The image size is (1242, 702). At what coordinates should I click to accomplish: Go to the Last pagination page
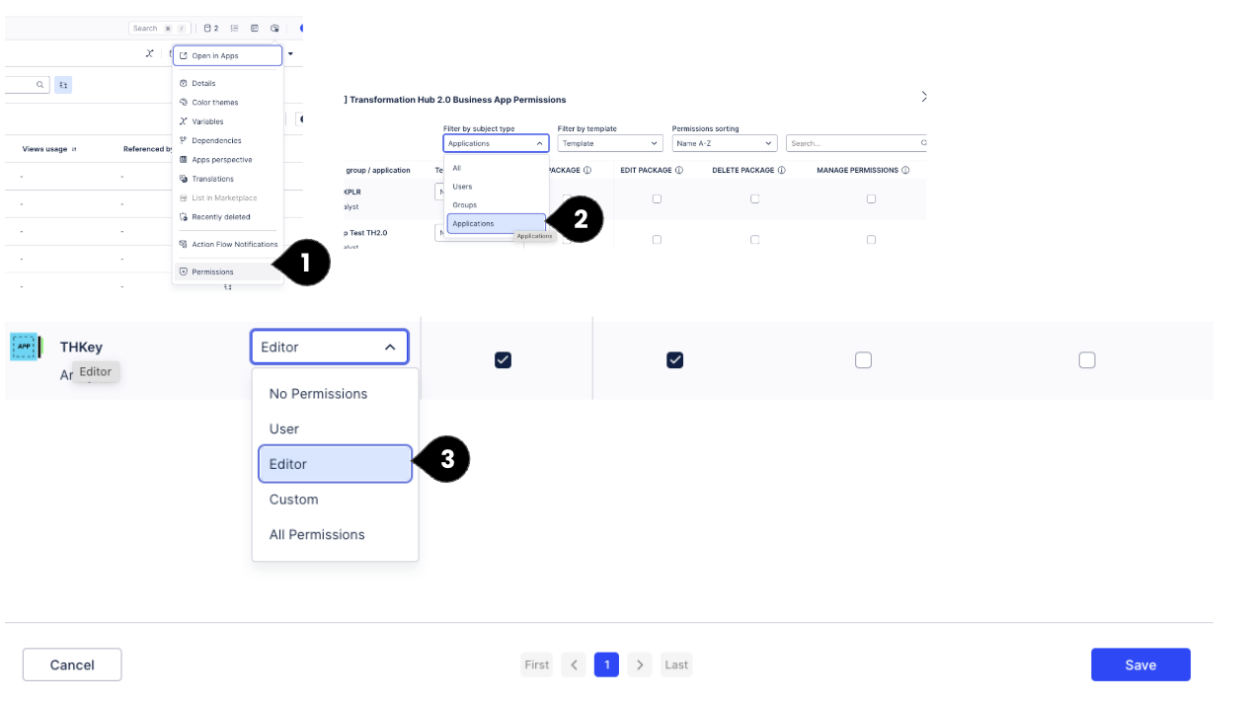tap(677, 665)
